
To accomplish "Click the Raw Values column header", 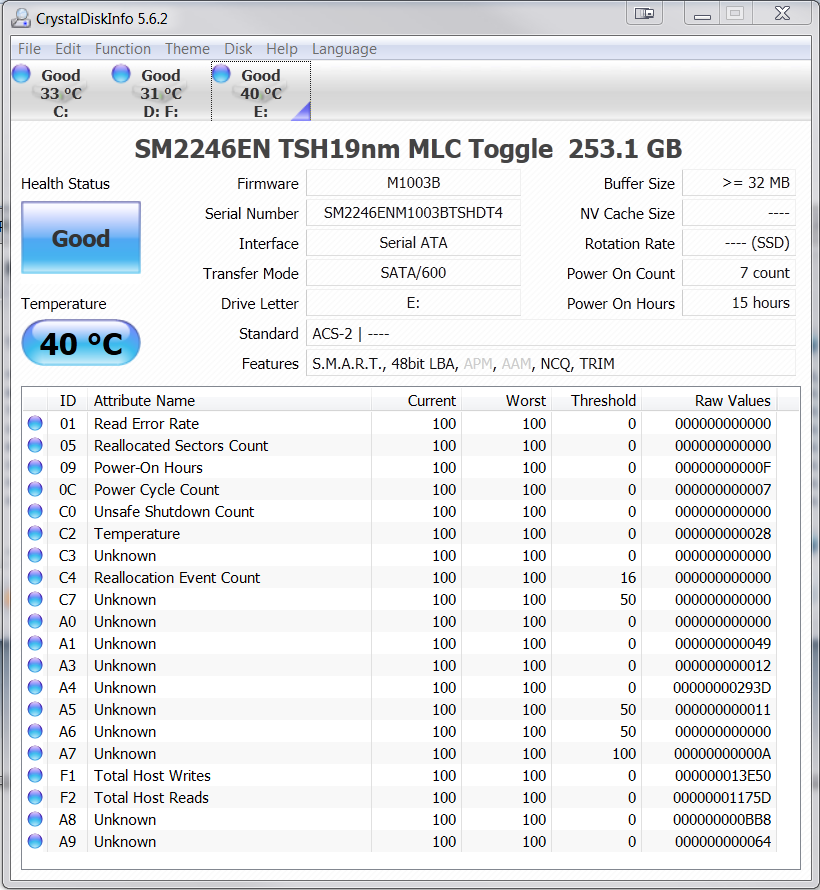I will pyautogui.click(x=732, y=400).
